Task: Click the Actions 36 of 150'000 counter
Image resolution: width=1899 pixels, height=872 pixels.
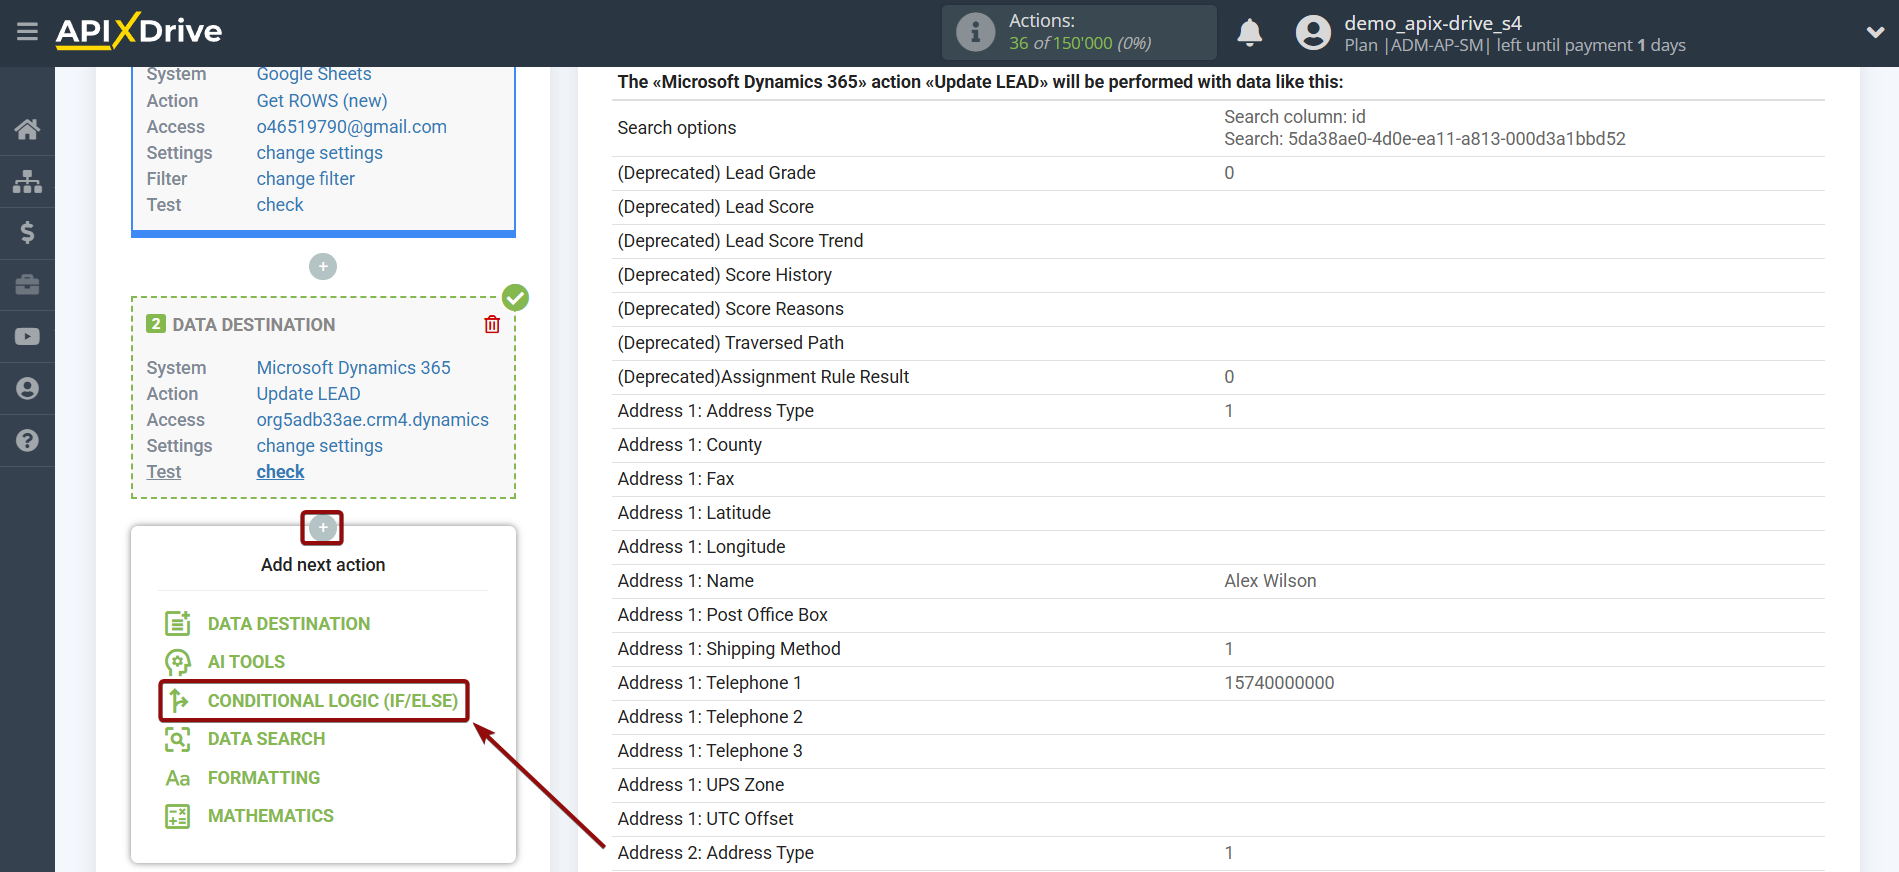Action: tap(1080, 33)
